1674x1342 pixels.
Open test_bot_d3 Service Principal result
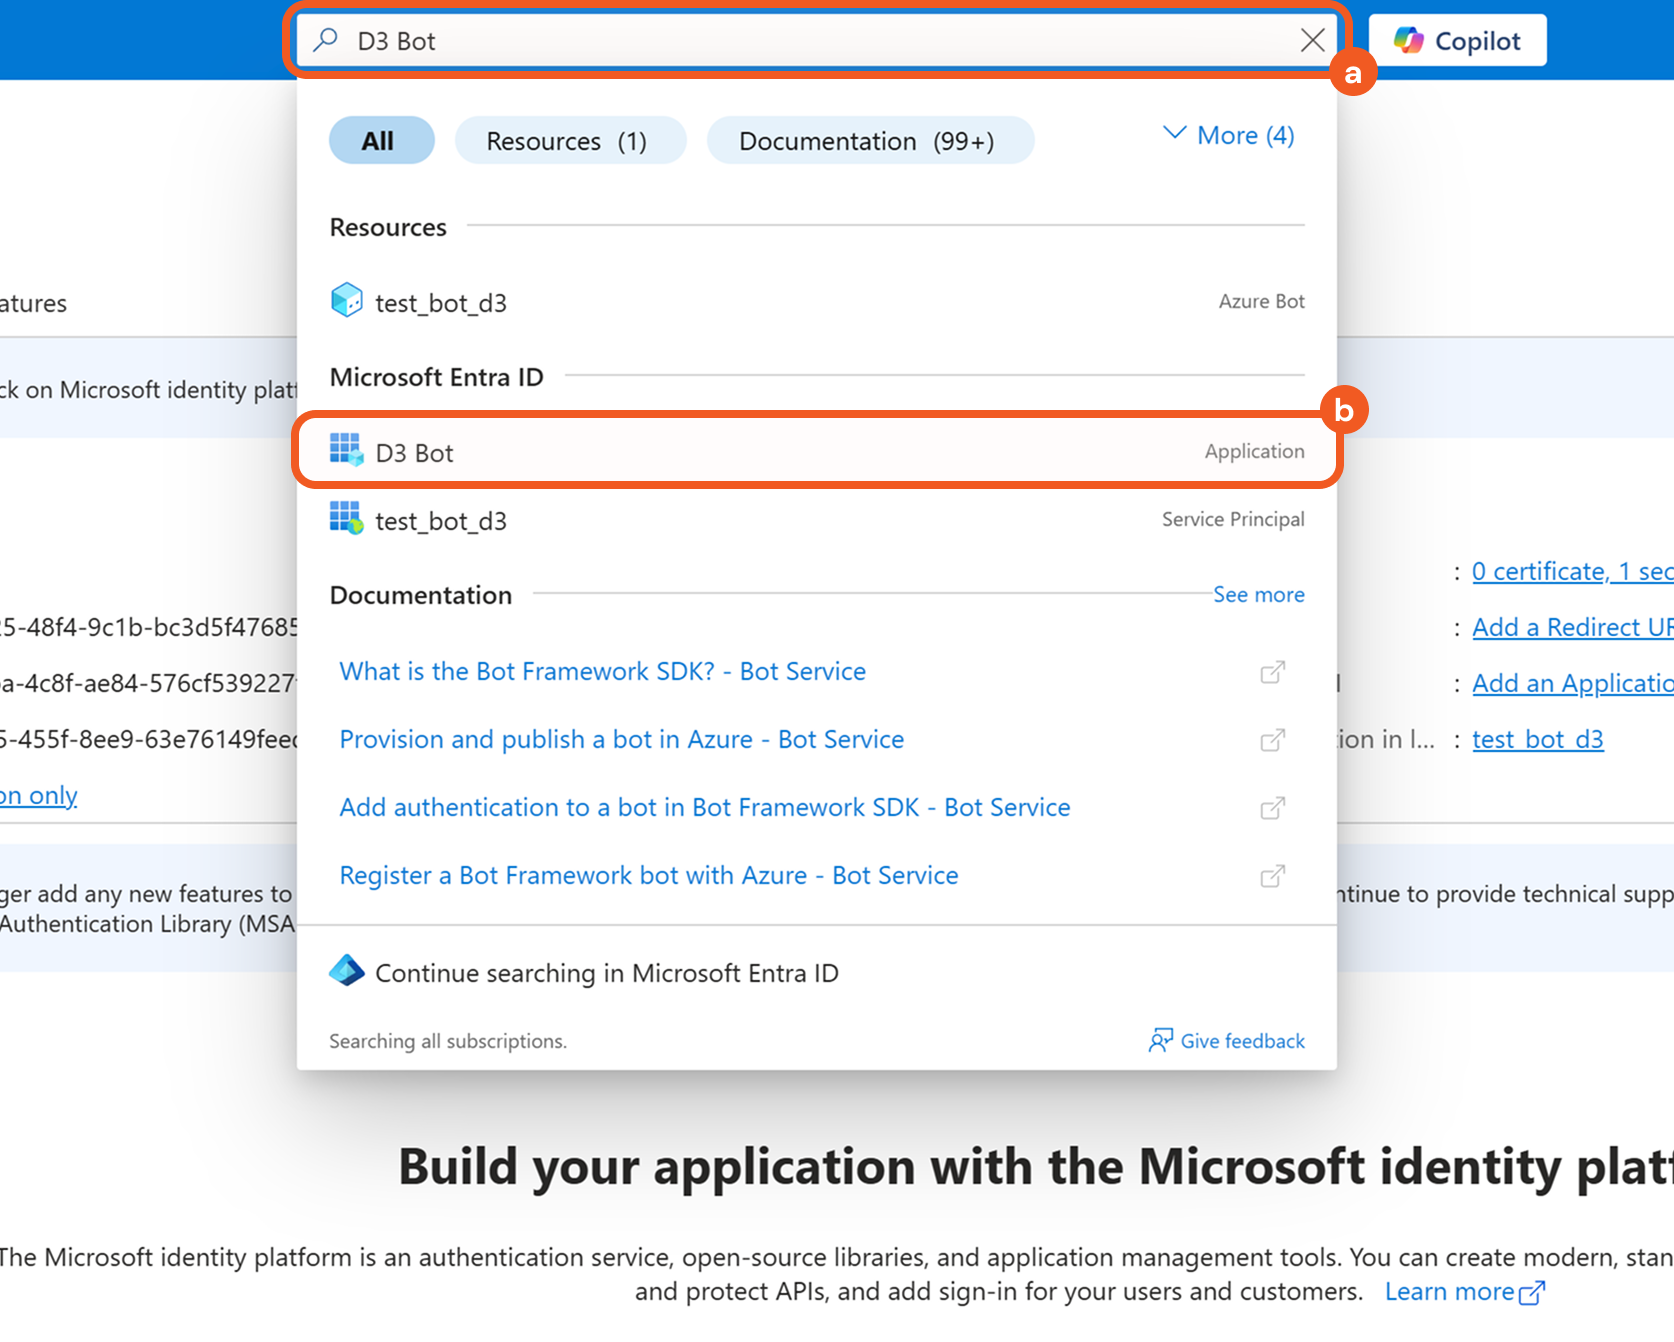tap(441, 520)
